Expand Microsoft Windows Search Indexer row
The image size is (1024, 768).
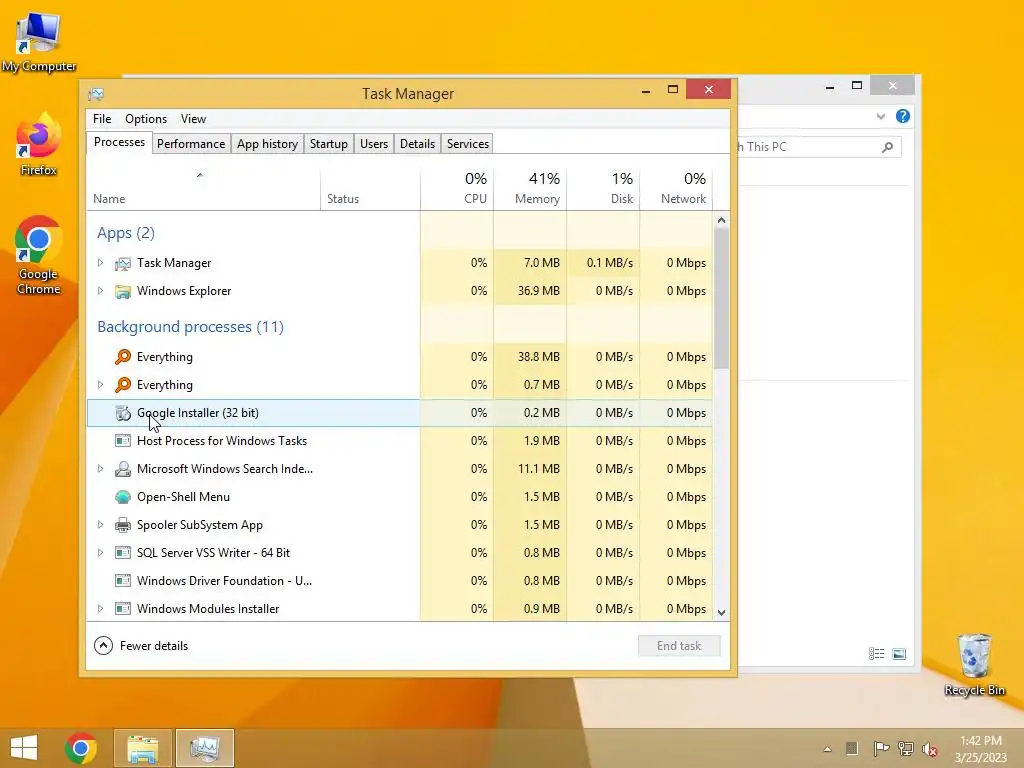101,468
